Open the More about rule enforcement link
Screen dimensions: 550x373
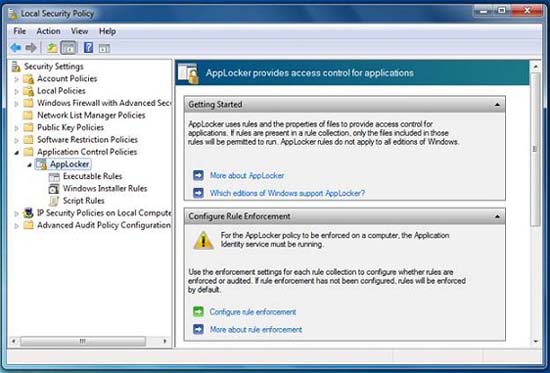(256, 329)
